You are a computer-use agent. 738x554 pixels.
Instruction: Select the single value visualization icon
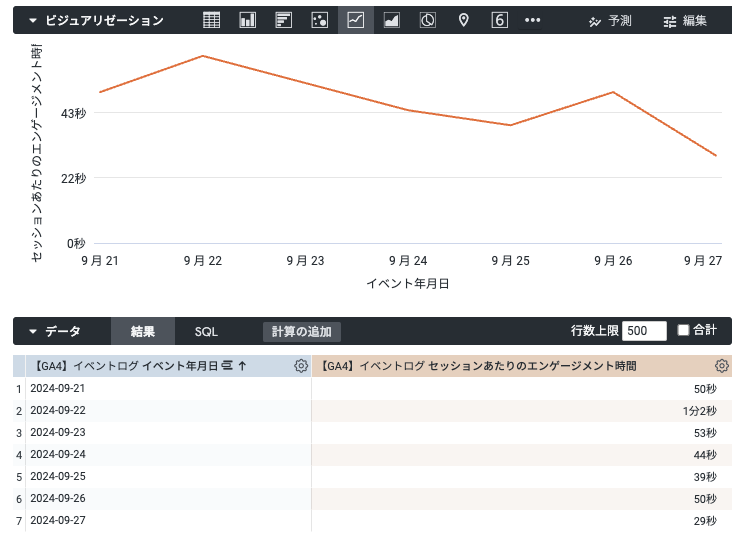[499, 20]
